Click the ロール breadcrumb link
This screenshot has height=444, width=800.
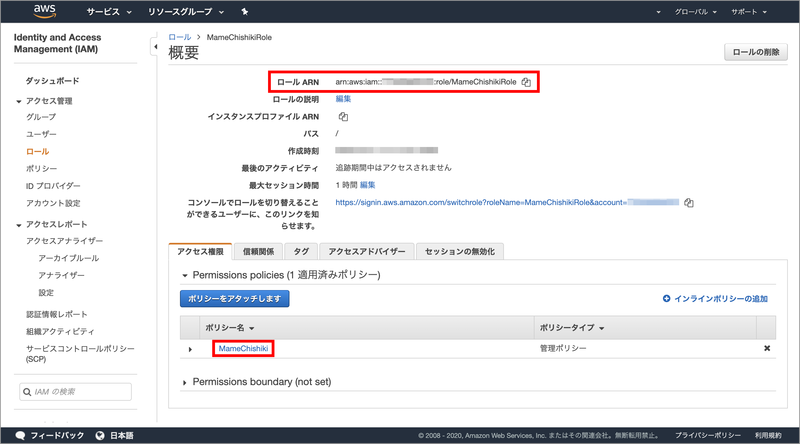pyautogui.click(x=180, y=37)
